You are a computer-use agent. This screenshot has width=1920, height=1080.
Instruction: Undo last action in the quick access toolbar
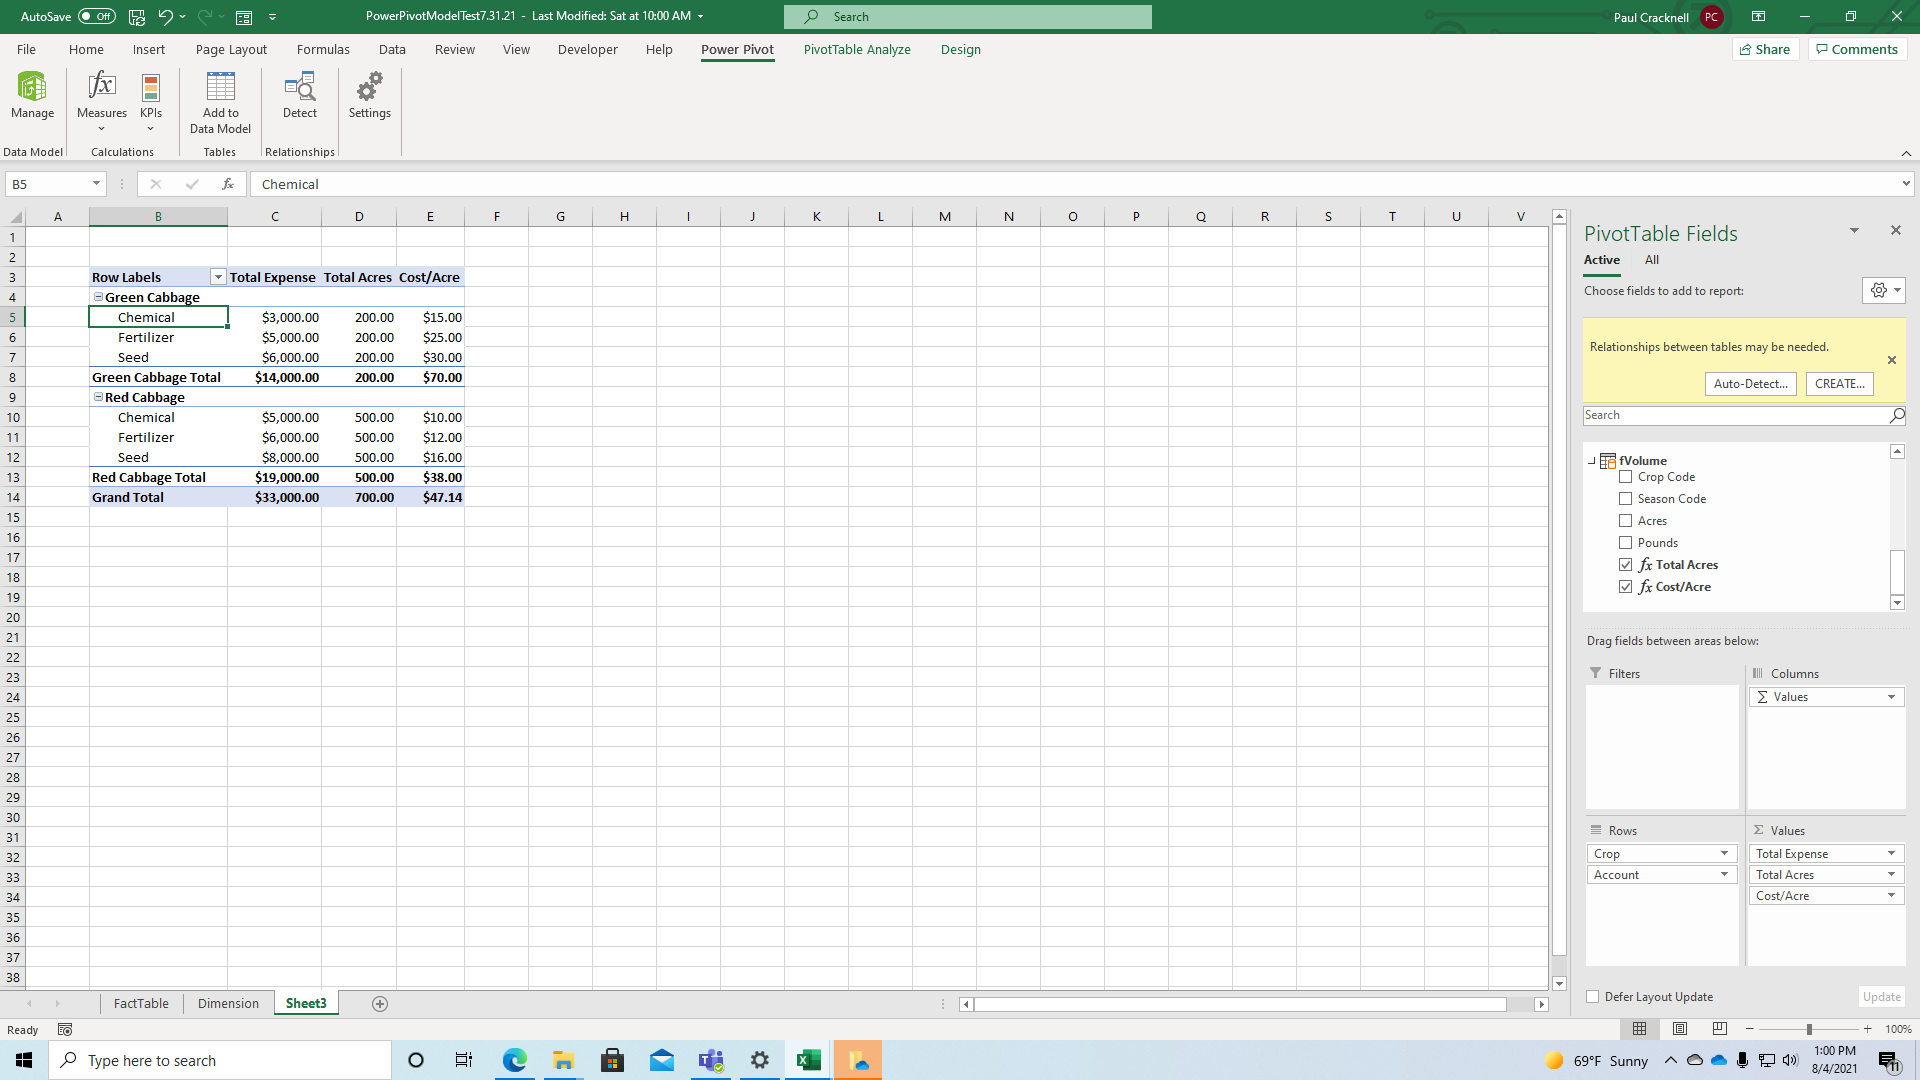(166, 17)
